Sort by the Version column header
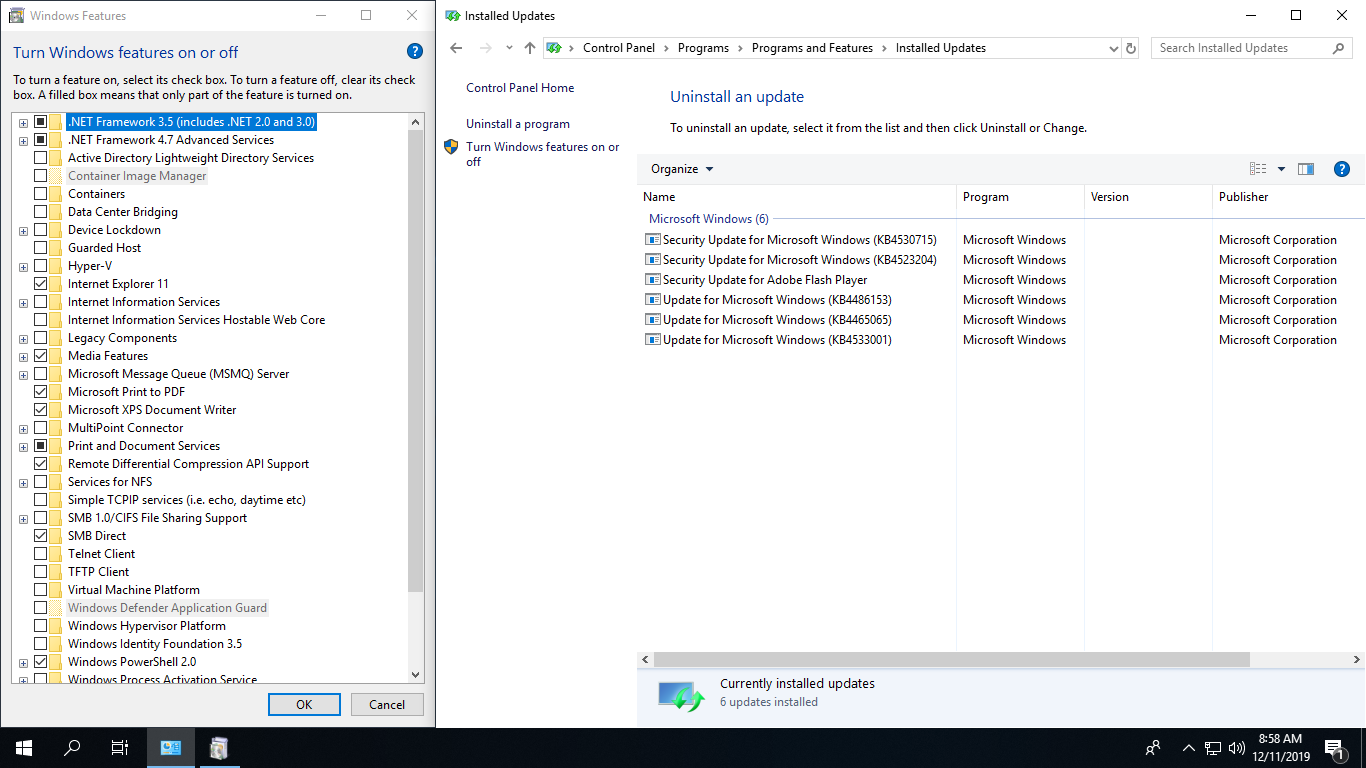 [x=1148, y=197]
